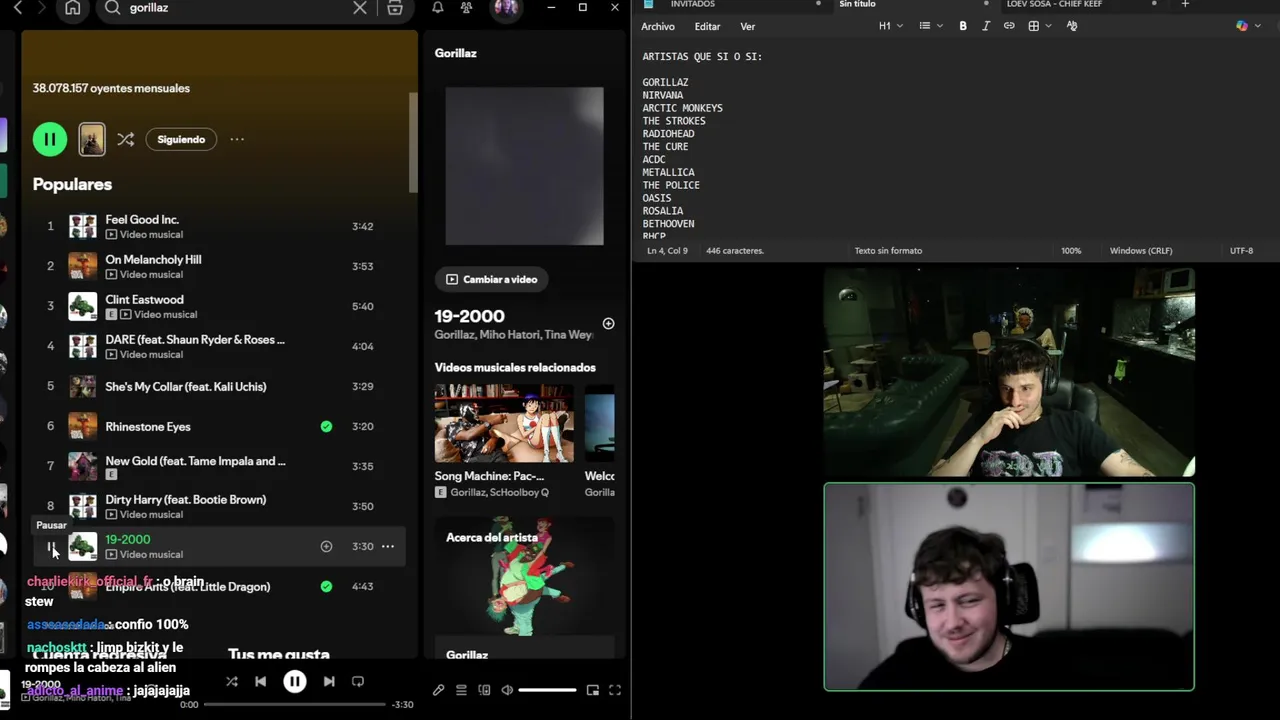Toggle the saved checkmark on Rhinestone Eyes
Screen dimensions: 1280x720
326,426
